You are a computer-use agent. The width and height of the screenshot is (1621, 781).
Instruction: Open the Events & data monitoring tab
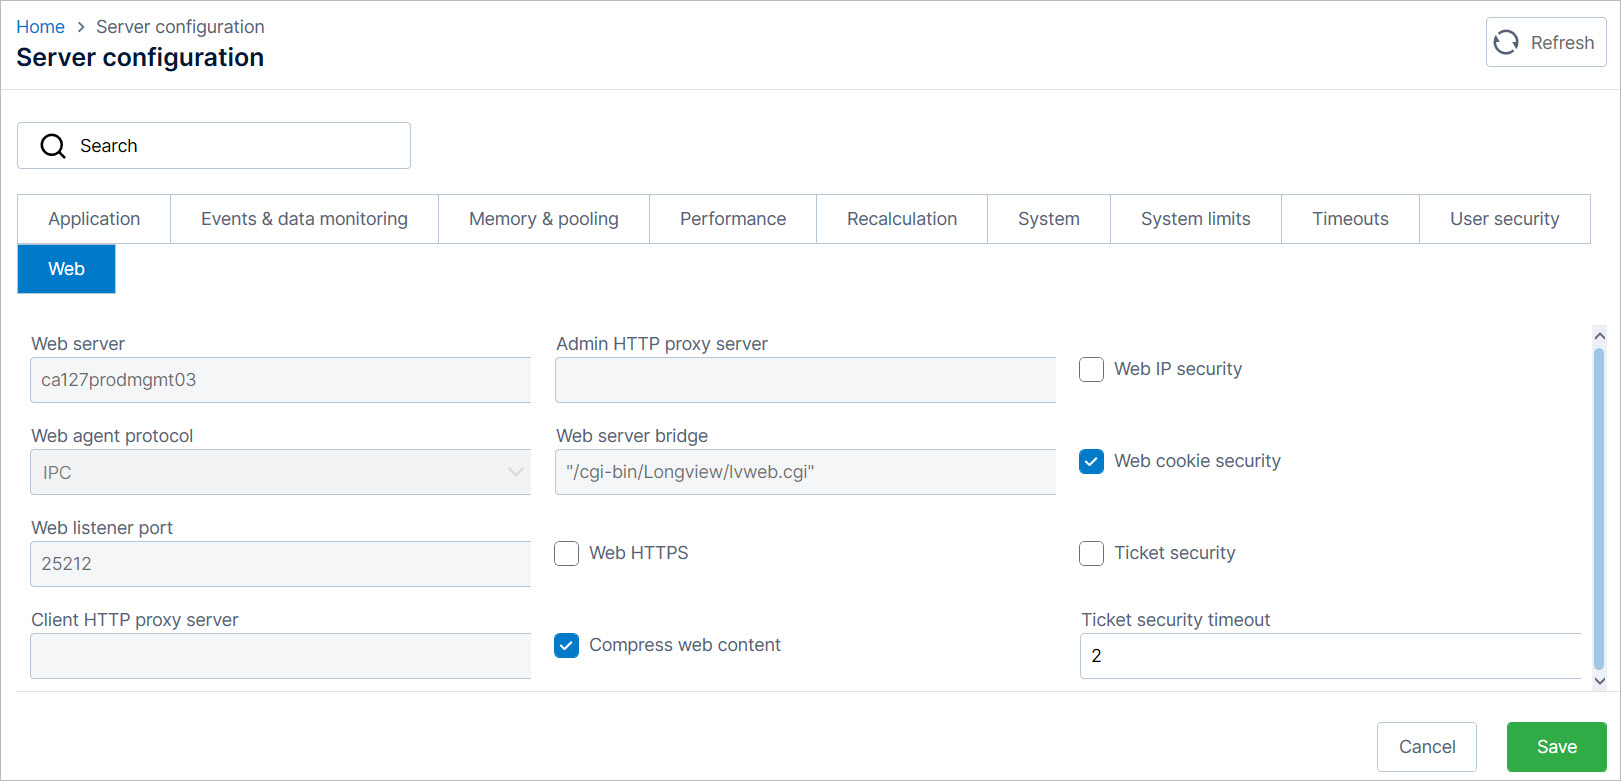tap(304, 219)
